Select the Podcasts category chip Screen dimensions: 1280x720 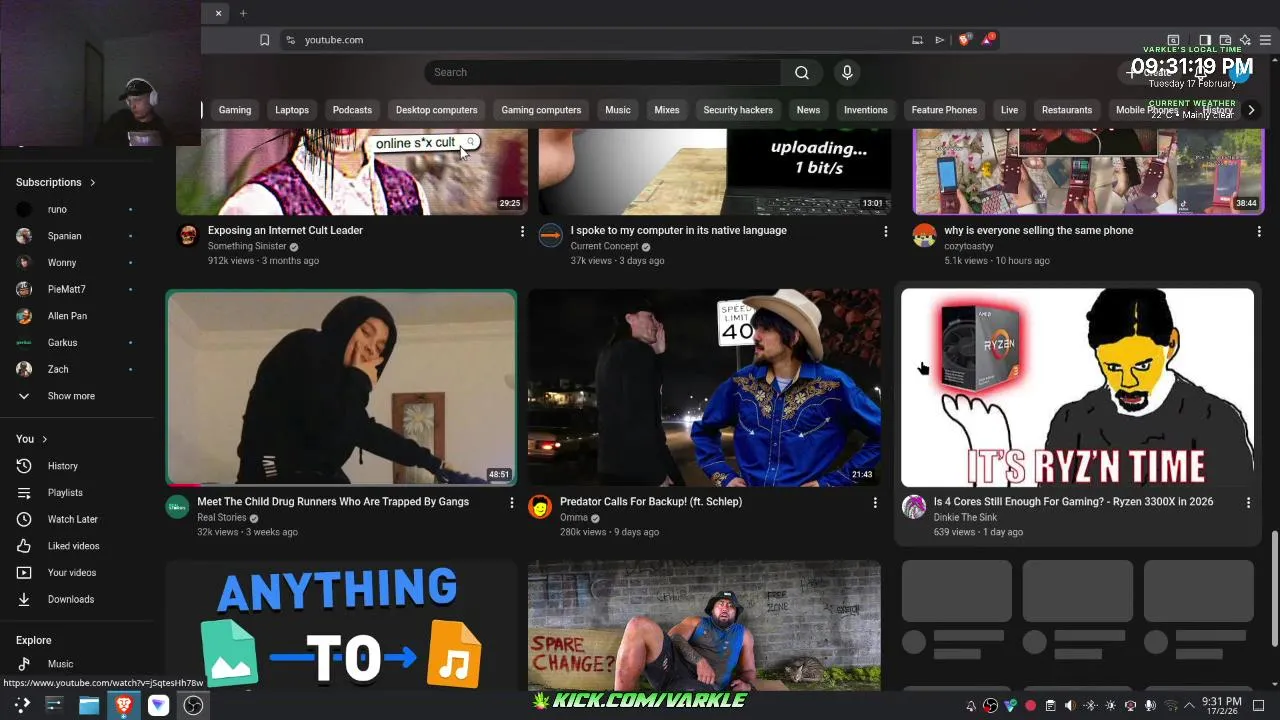[x=352, y=110]
